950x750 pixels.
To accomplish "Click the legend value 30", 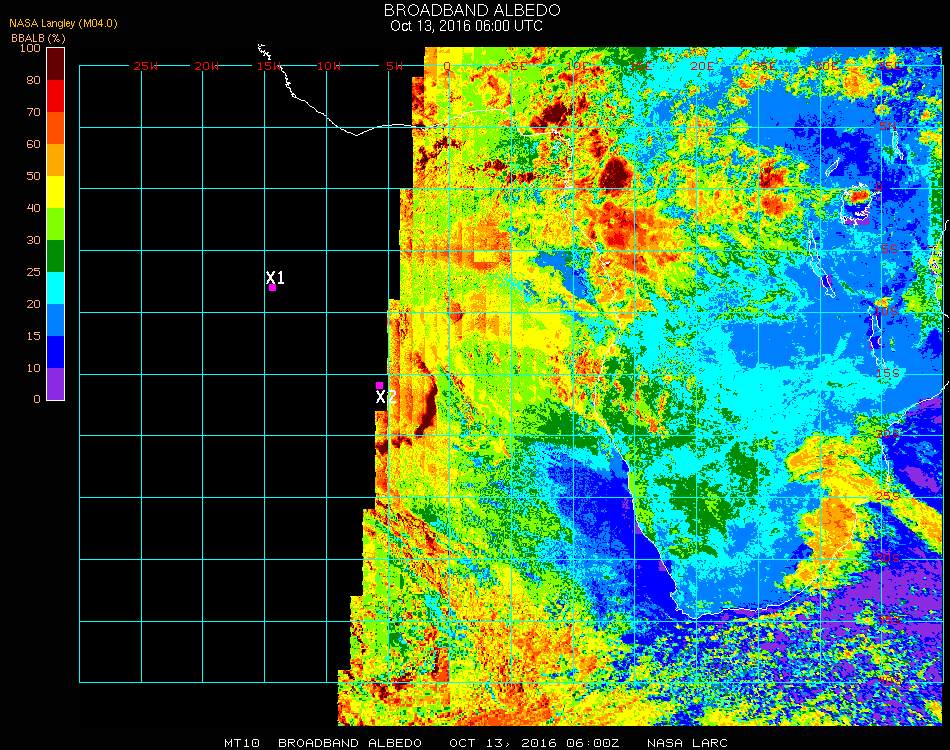I will pyautogui.click(x=33, y=241).
